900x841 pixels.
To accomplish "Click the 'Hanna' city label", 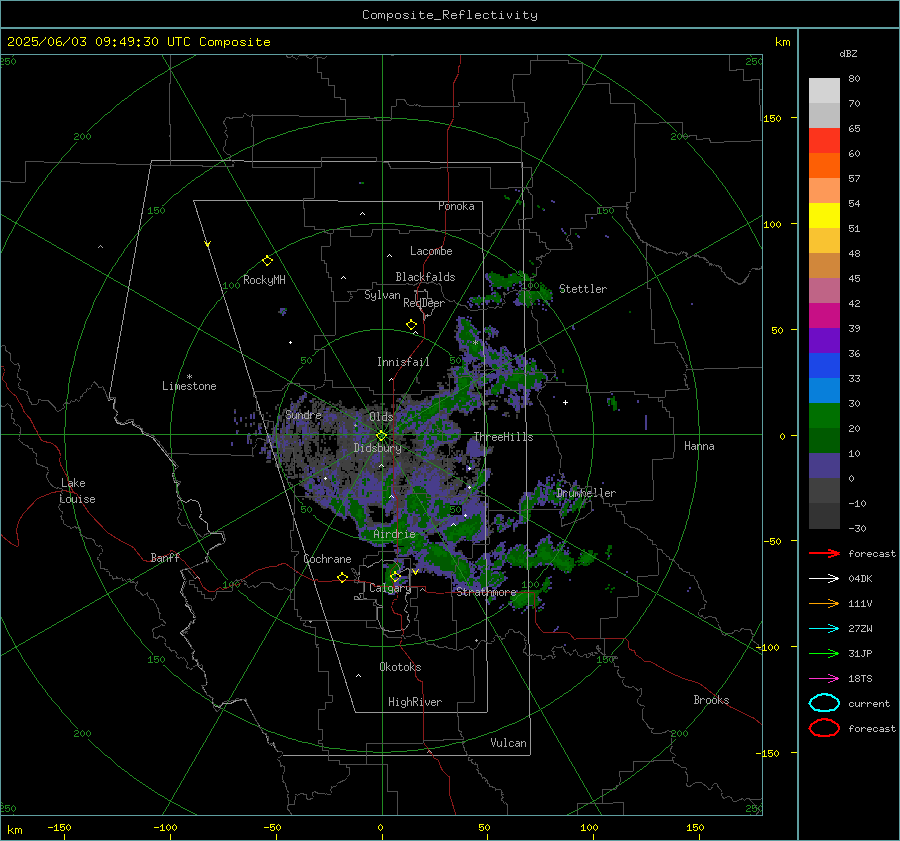I will (x=699, y=446).
